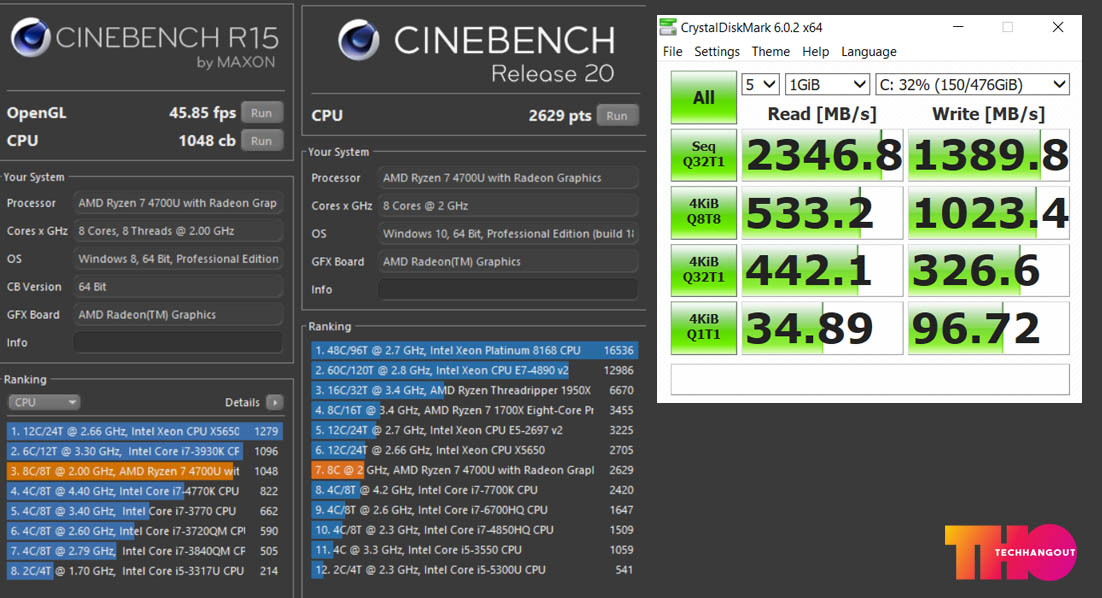1102x598 pixels.
Task: Run the OpenGL test in Cinebench R15
Action: click(261, 112)
